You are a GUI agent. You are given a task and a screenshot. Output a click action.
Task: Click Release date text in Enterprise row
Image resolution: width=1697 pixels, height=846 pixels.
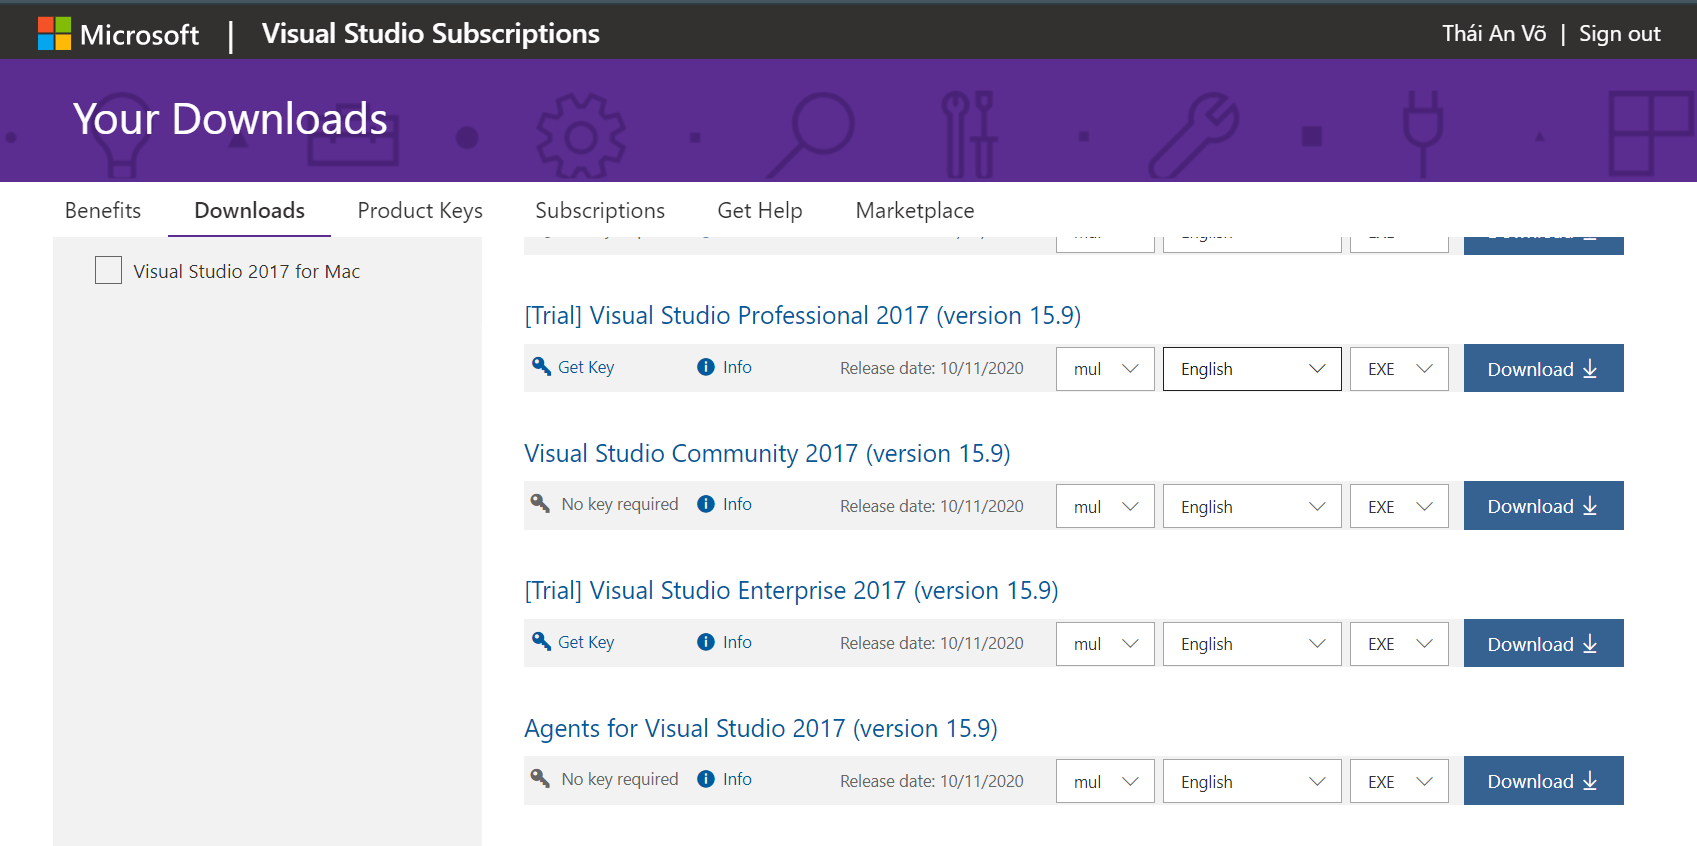coord(932,643)
